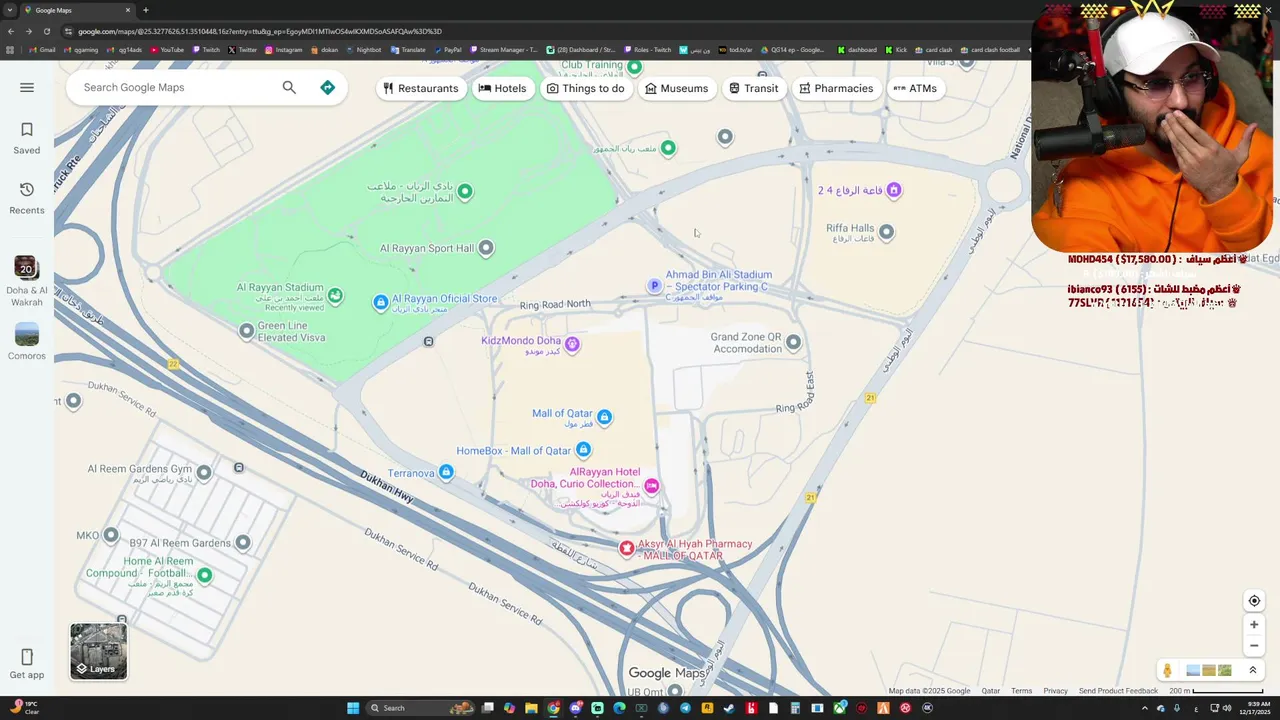Screen dimensions: 1280x720
Task: Open the Privacy link
Action: coord(1055,691)
